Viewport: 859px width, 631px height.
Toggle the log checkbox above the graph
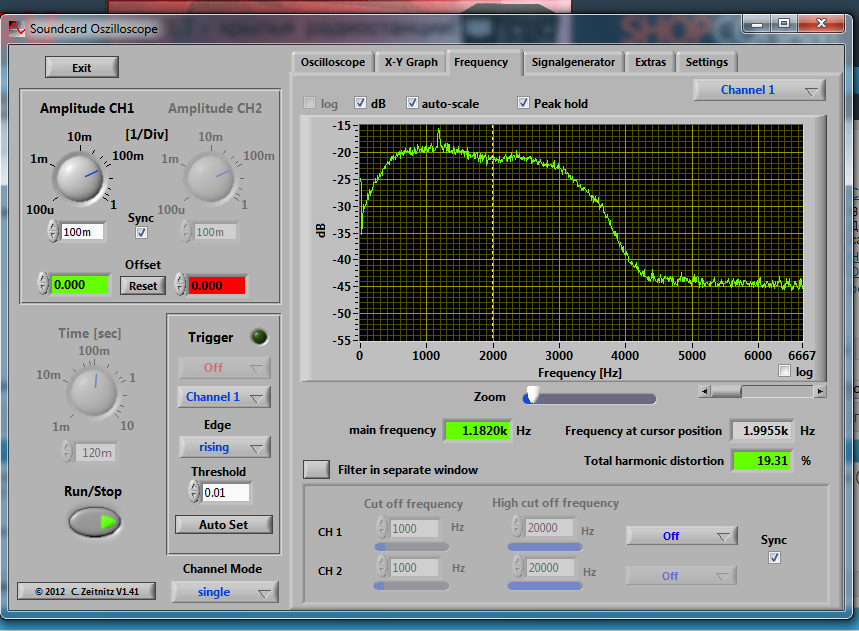(x=310, y=103)
